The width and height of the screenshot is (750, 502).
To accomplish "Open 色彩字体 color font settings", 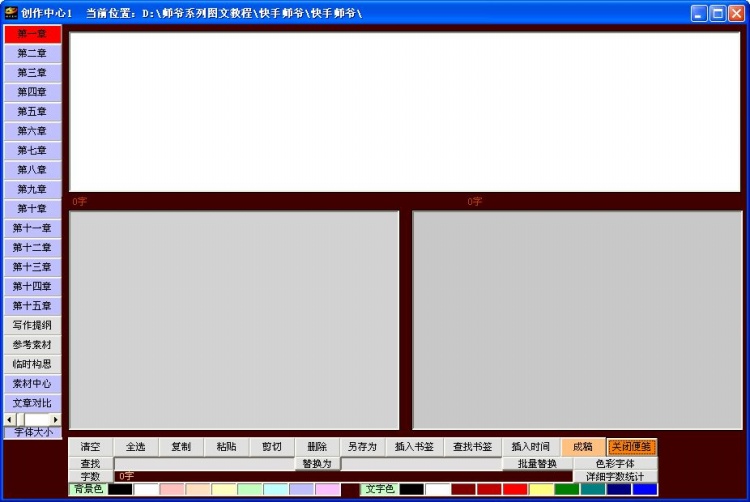I will (615, 464).
